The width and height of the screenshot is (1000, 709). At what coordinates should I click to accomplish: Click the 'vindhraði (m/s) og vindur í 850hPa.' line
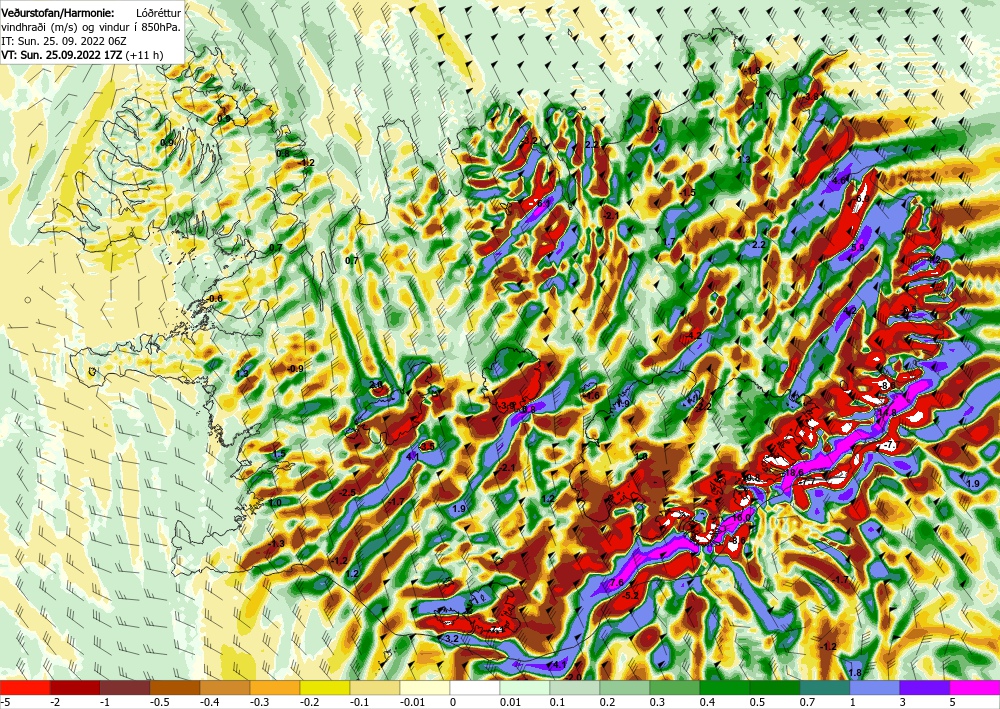(x=91, y=27)
